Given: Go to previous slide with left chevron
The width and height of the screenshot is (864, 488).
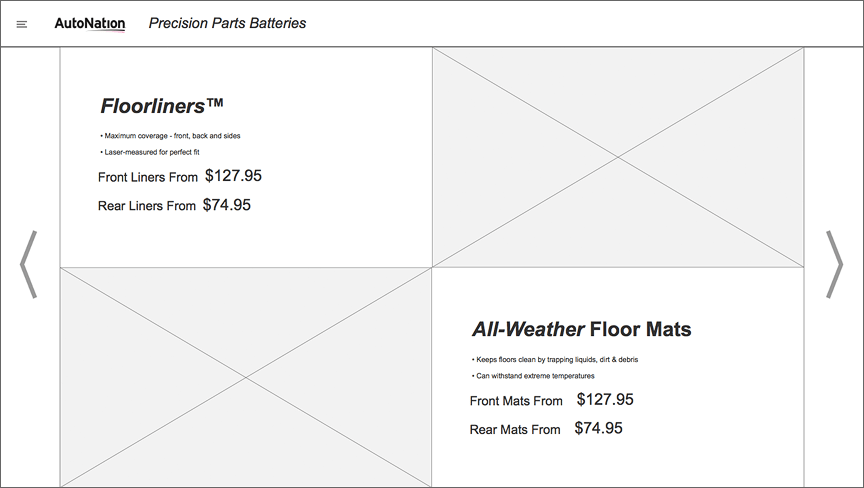Looking at the screenshot, I should pyautogui.click(x=28, y=264).
